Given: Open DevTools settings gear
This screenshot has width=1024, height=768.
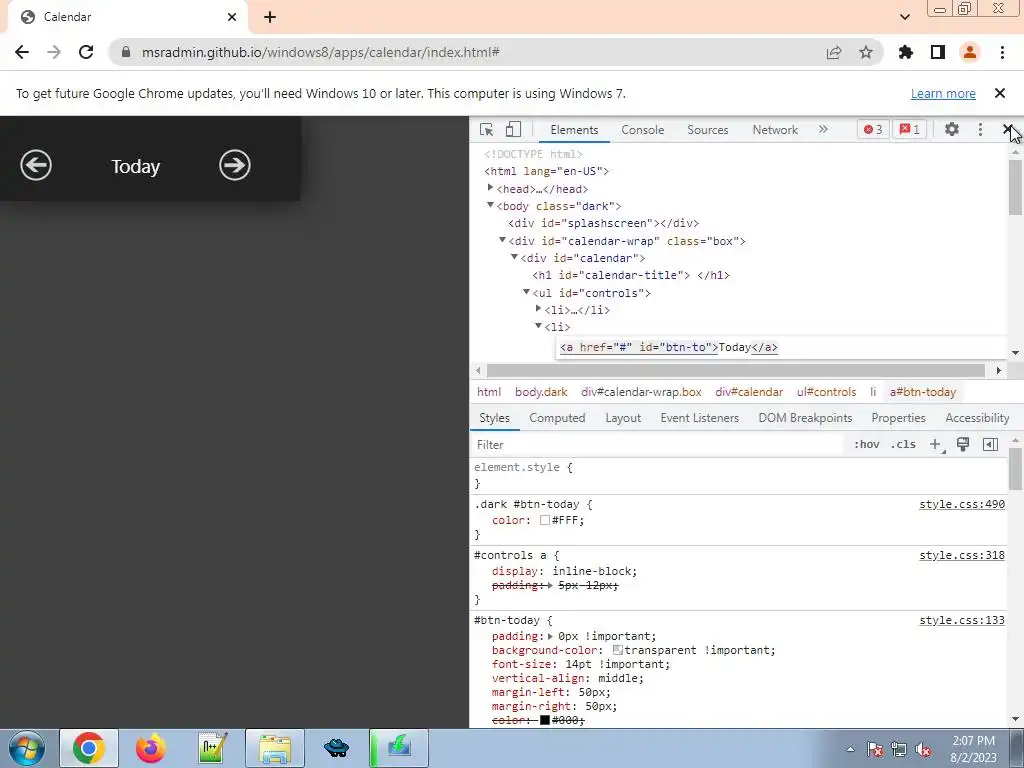Looking at the screenshot, I should click(x=952, y=129).
